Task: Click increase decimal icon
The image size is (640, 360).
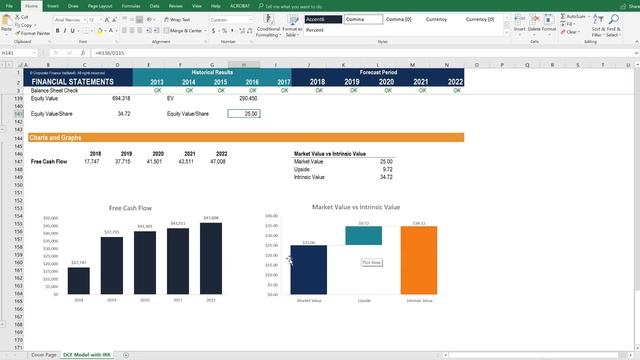Action: [x=242, y=31]
